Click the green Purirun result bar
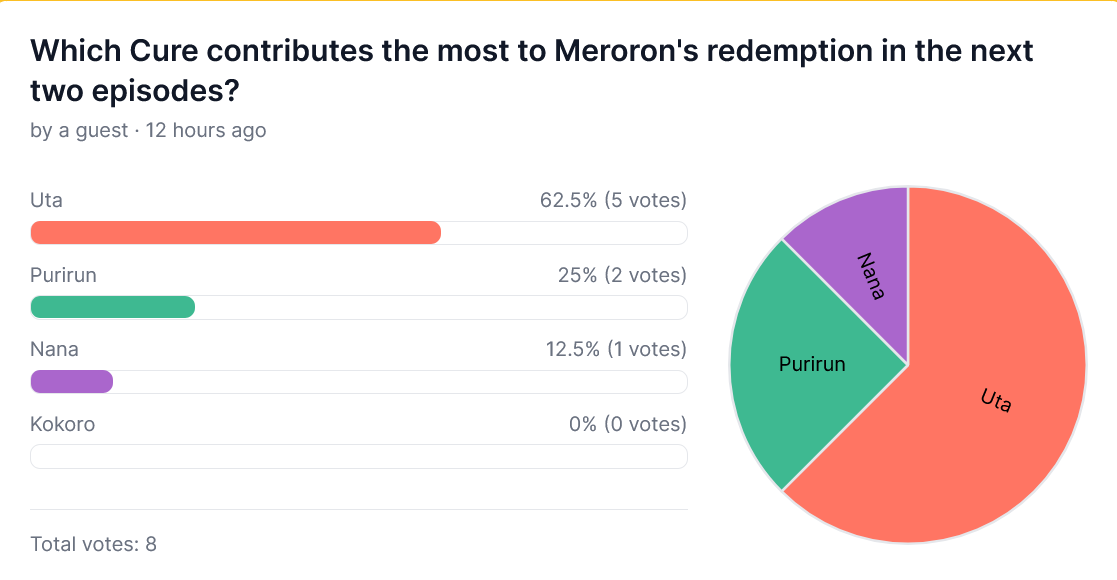The height and width of the screenshot is (580, 1117). [x=112, y=307]
